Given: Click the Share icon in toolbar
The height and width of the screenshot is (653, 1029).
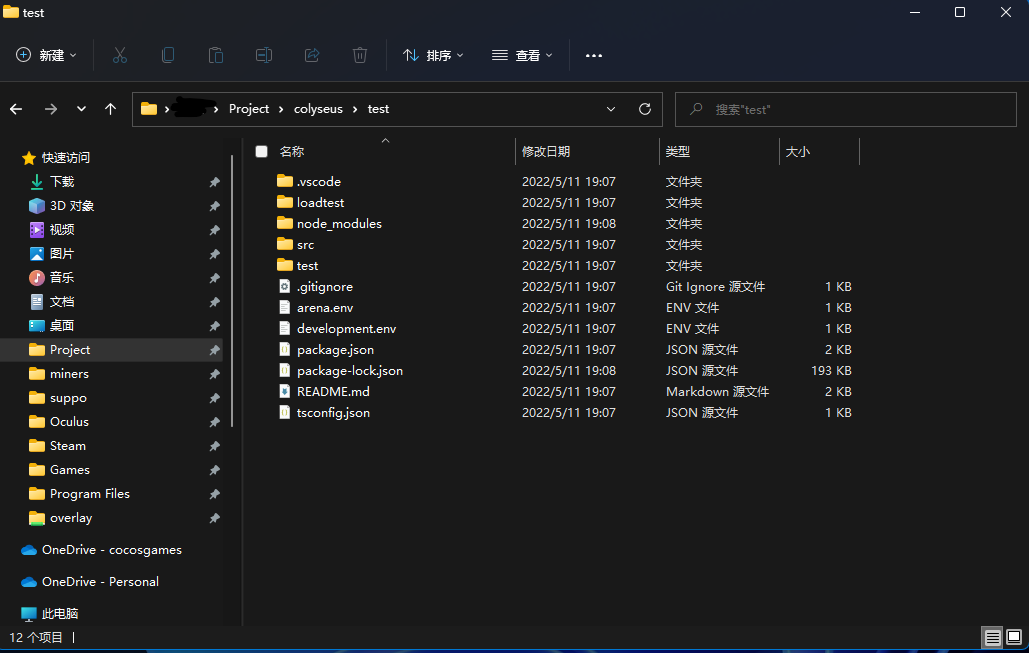Looking at the screenshot, I should pos(312,55).
